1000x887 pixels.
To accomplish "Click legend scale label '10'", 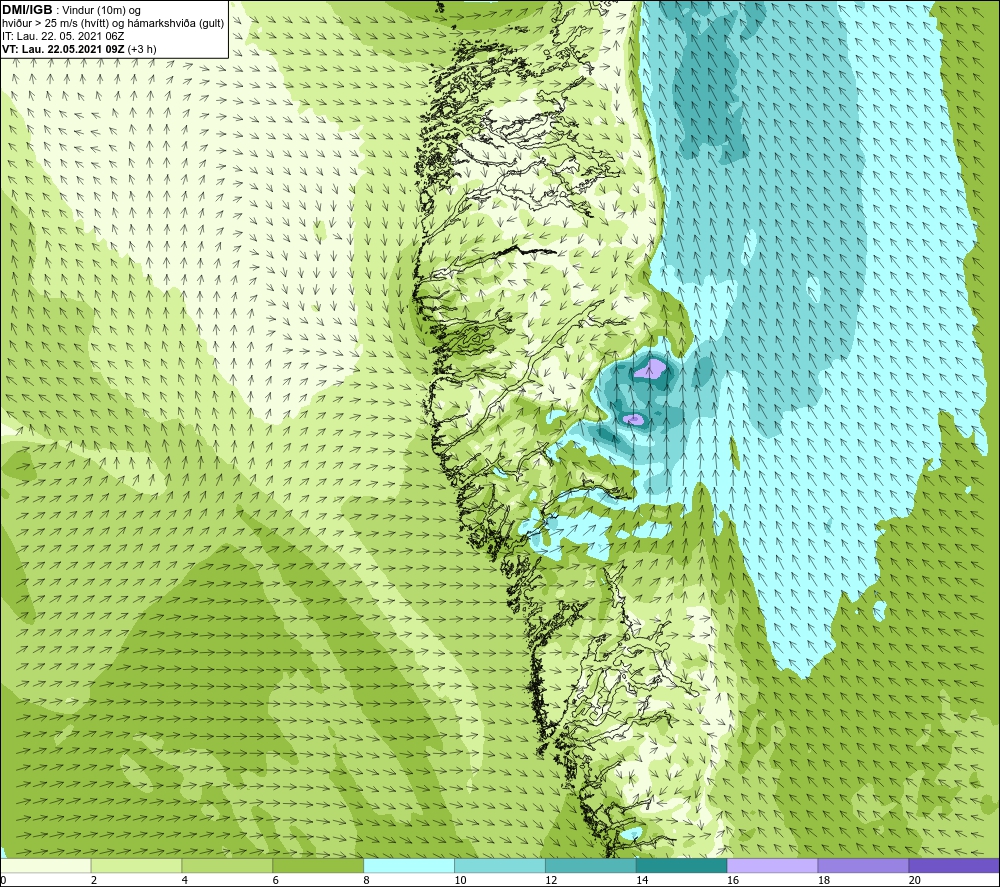I will 460,880.
